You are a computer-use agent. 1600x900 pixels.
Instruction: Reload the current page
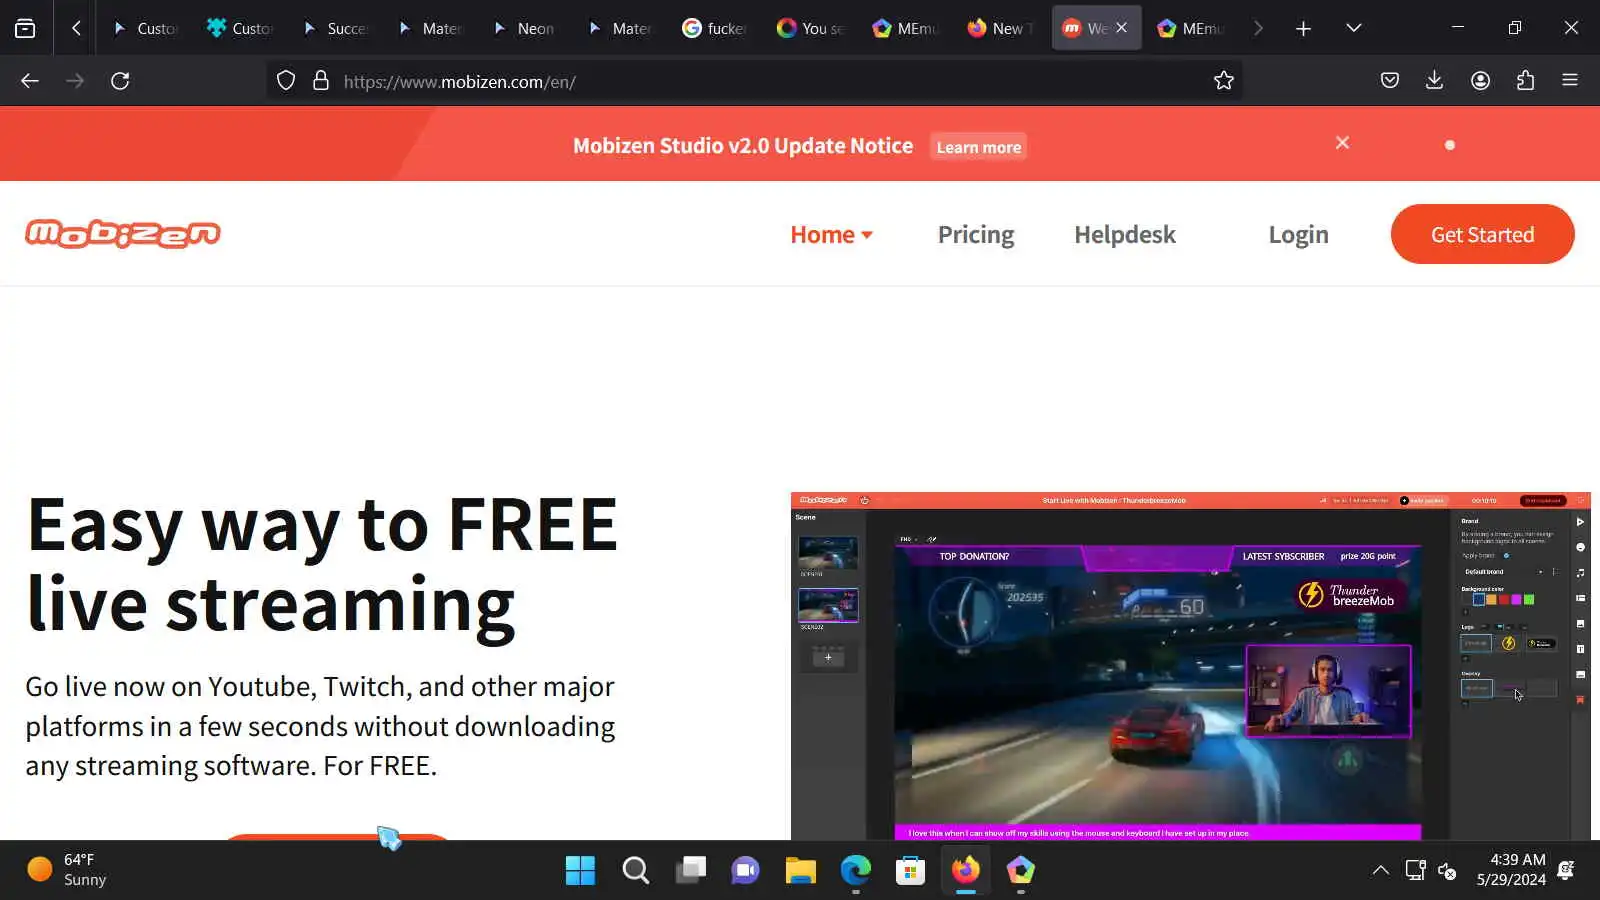pyautogui.click(x=120, y=81)
